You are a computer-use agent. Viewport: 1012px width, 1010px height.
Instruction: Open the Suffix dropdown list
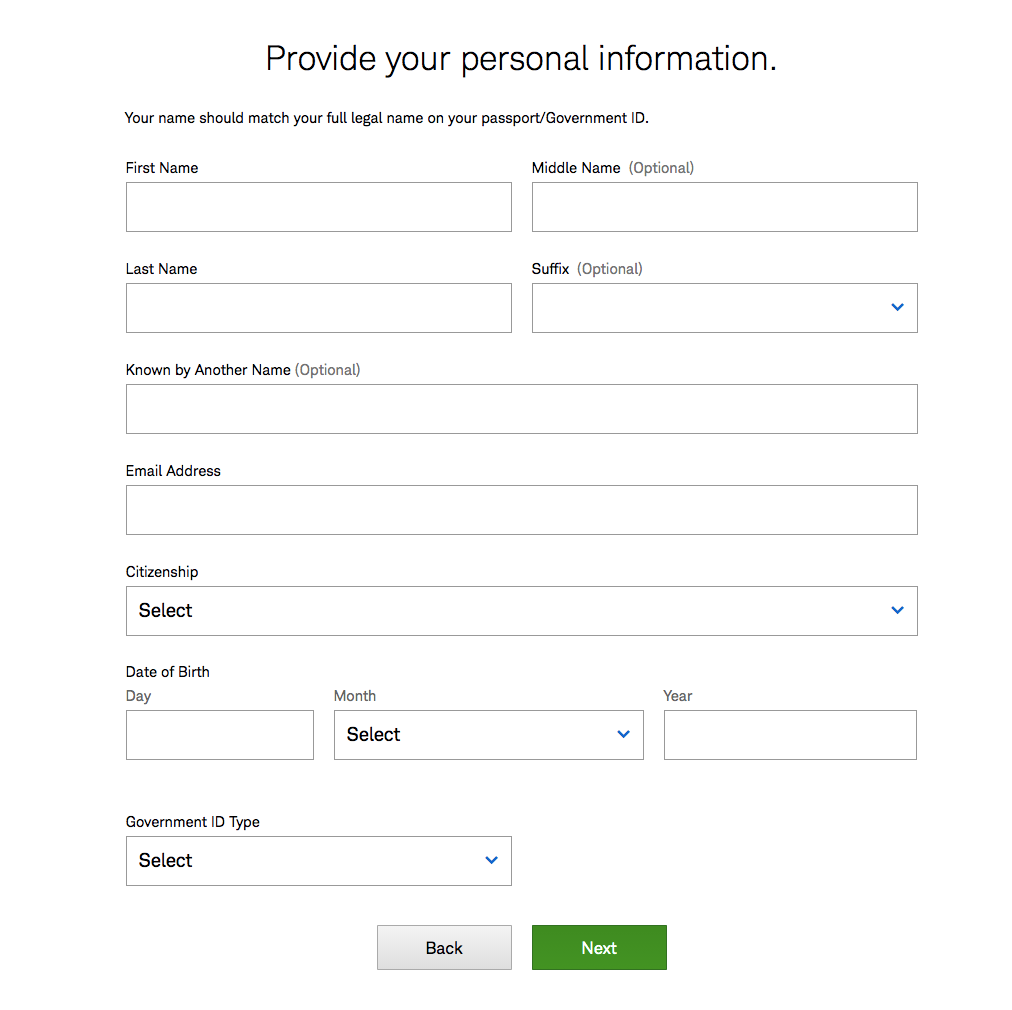pyautogui.click(x=724, y=307)
